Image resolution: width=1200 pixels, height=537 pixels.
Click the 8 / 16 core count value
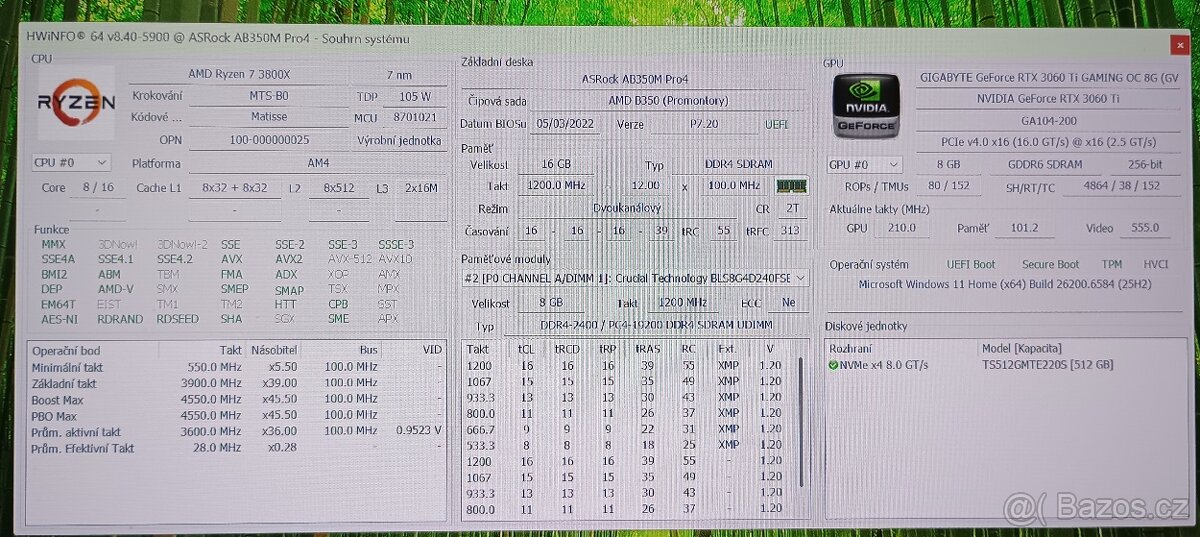pyautogui.click(x=98, y=188)
